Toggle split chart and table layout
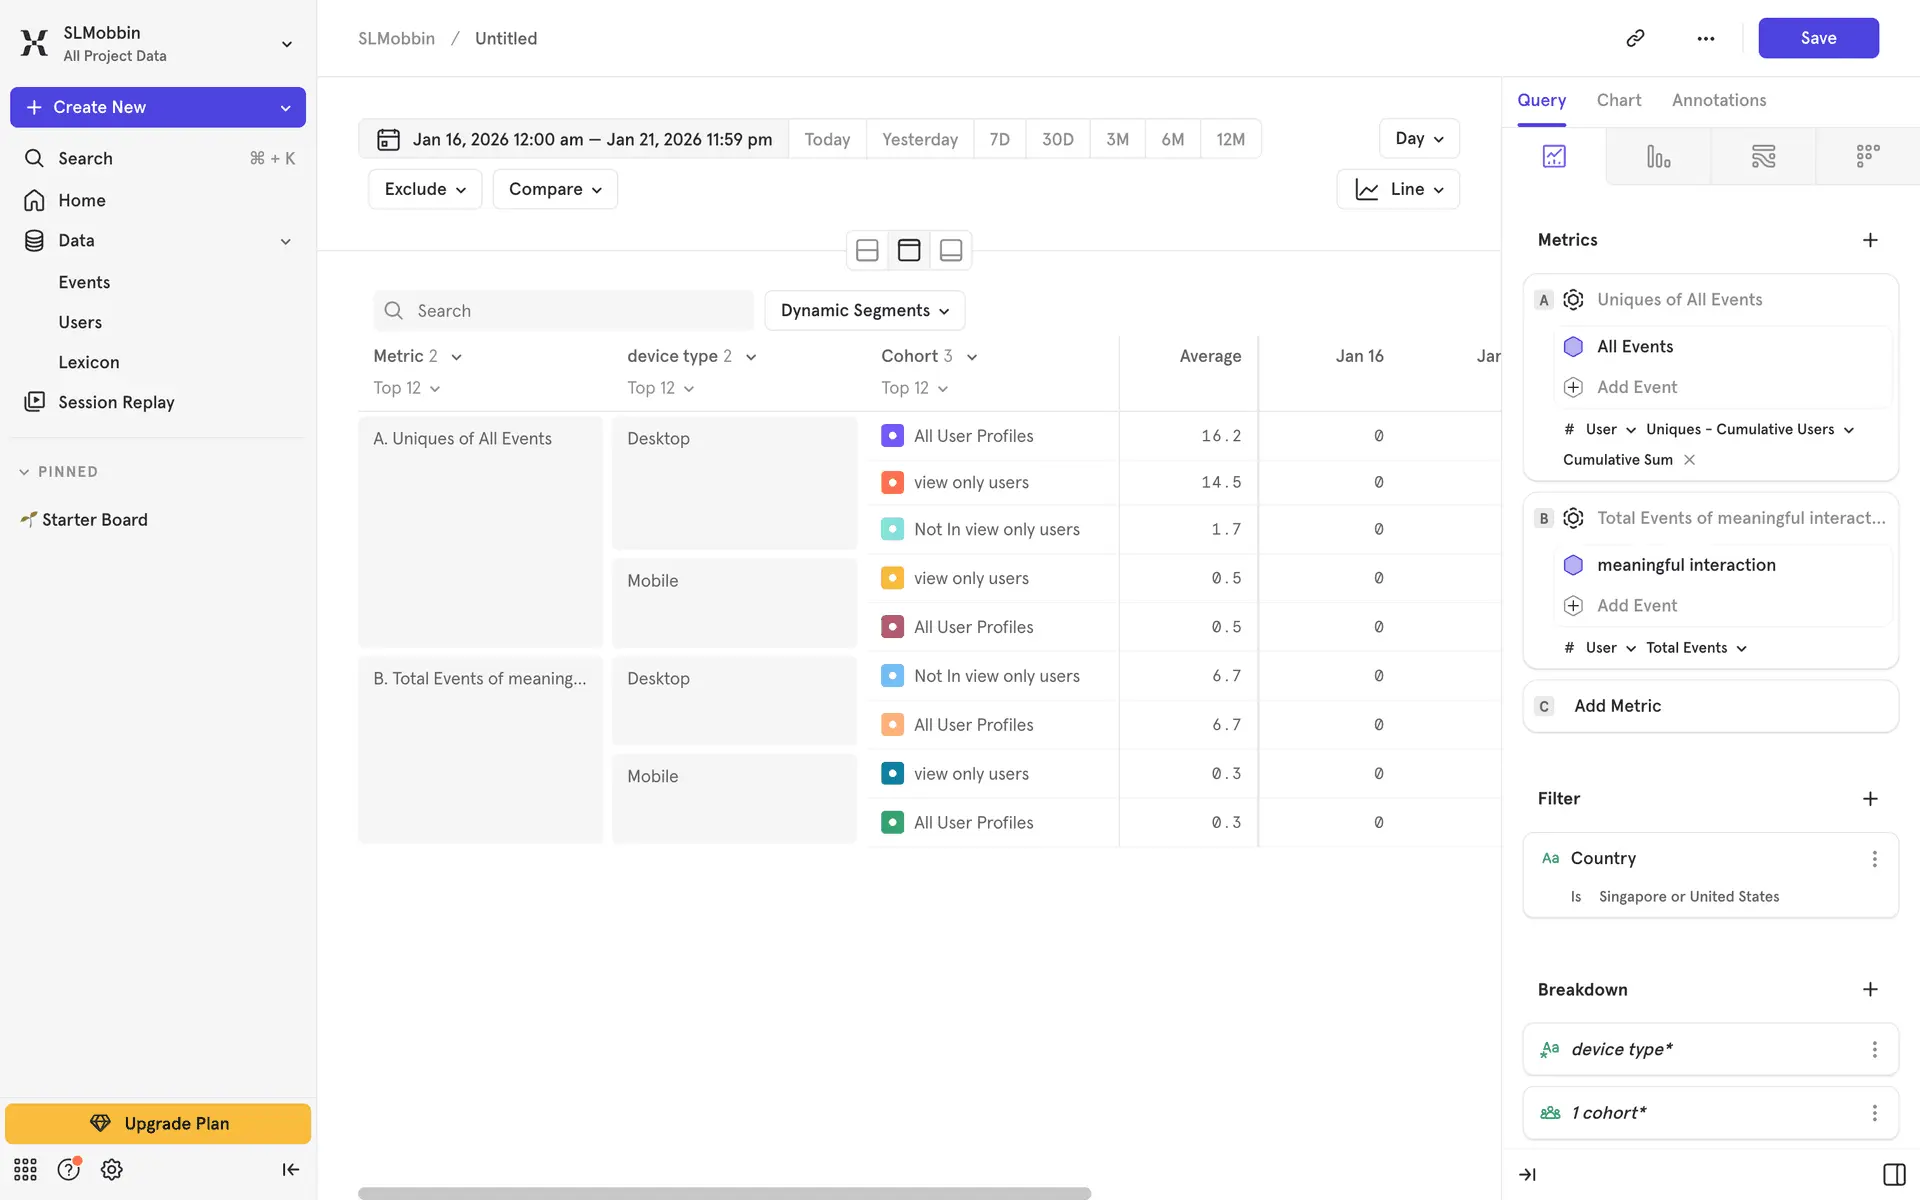Viewport: 1920px width, 1200px height. pos(867,250)
